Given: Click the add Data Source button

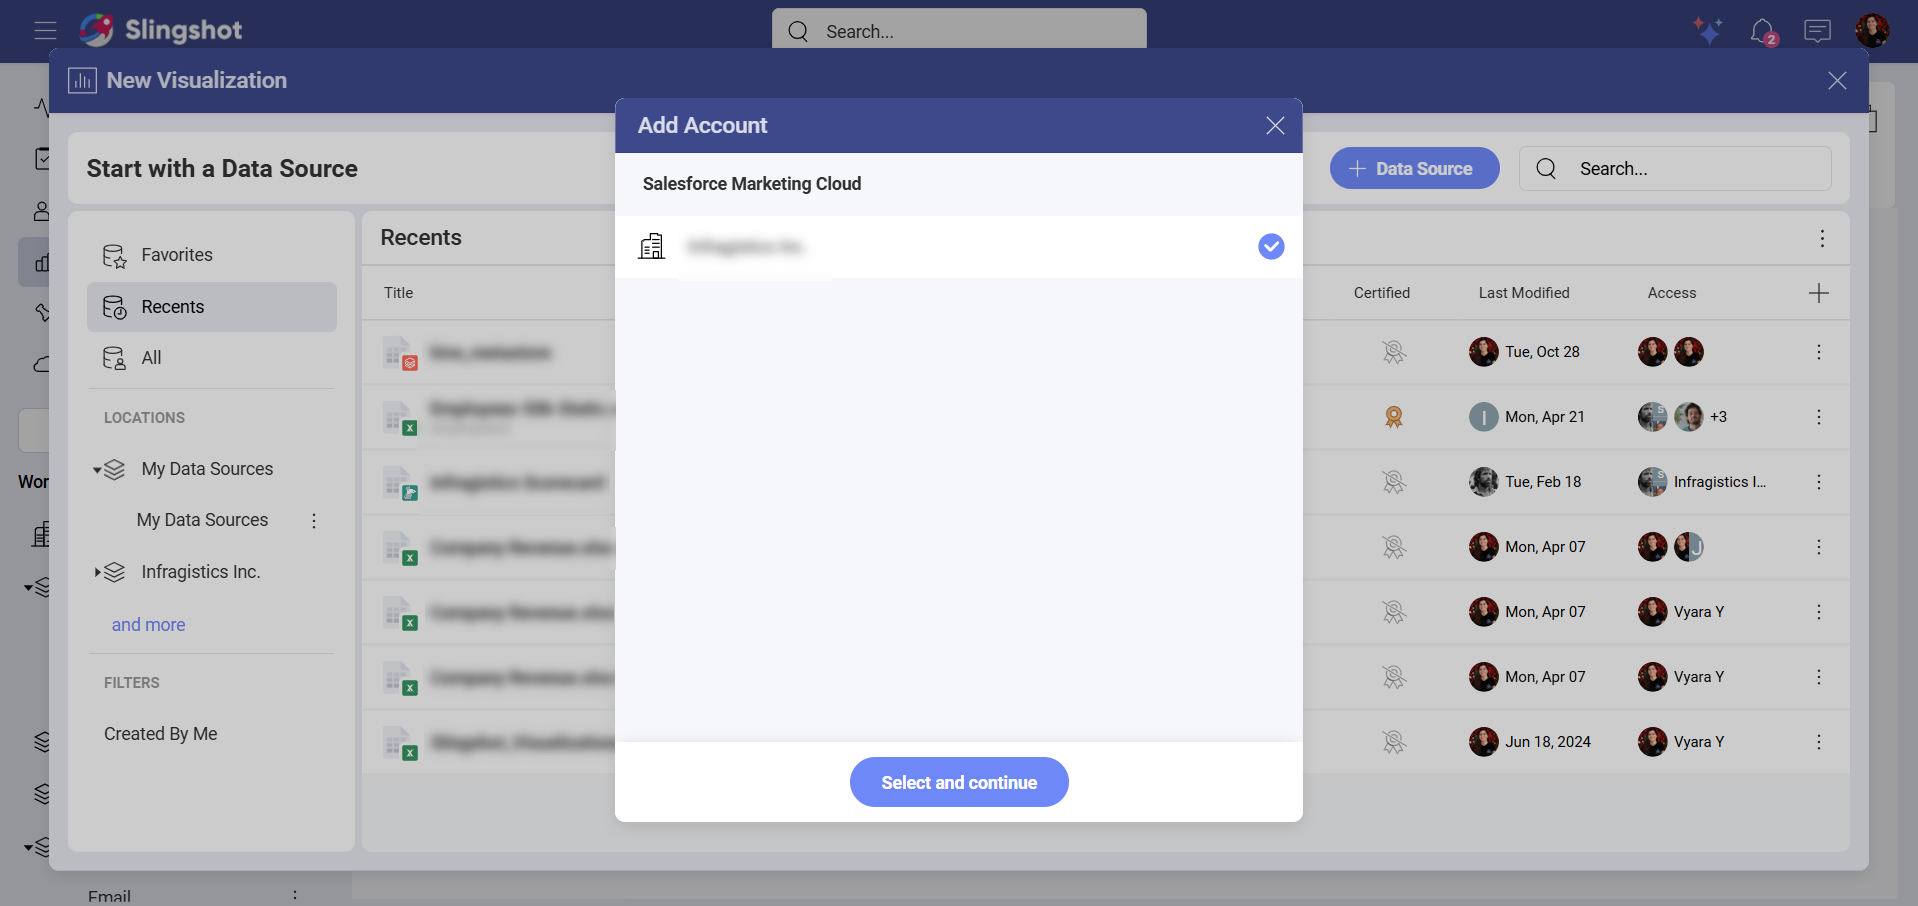Looking at the screenshot, I should point(1414,168).
